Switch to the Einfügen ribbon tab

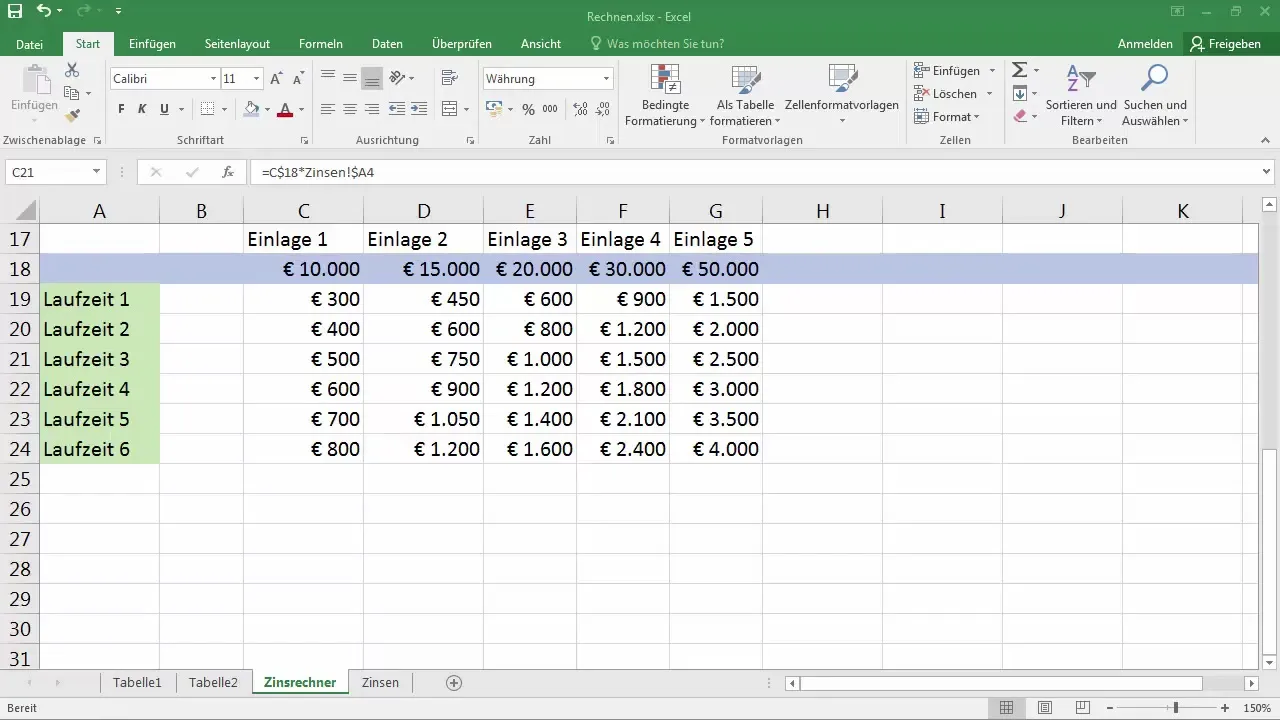(152, 44)
